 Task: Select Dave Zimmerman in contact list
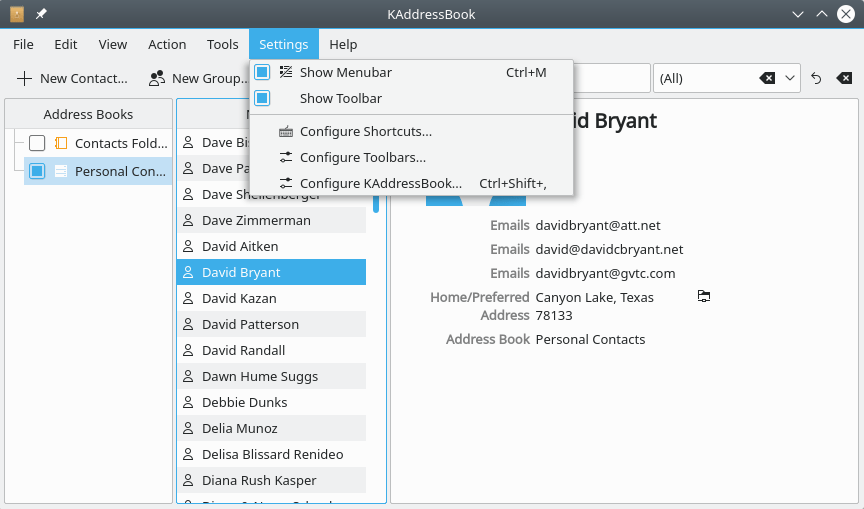pyautogui.click(x=272, y=220)
